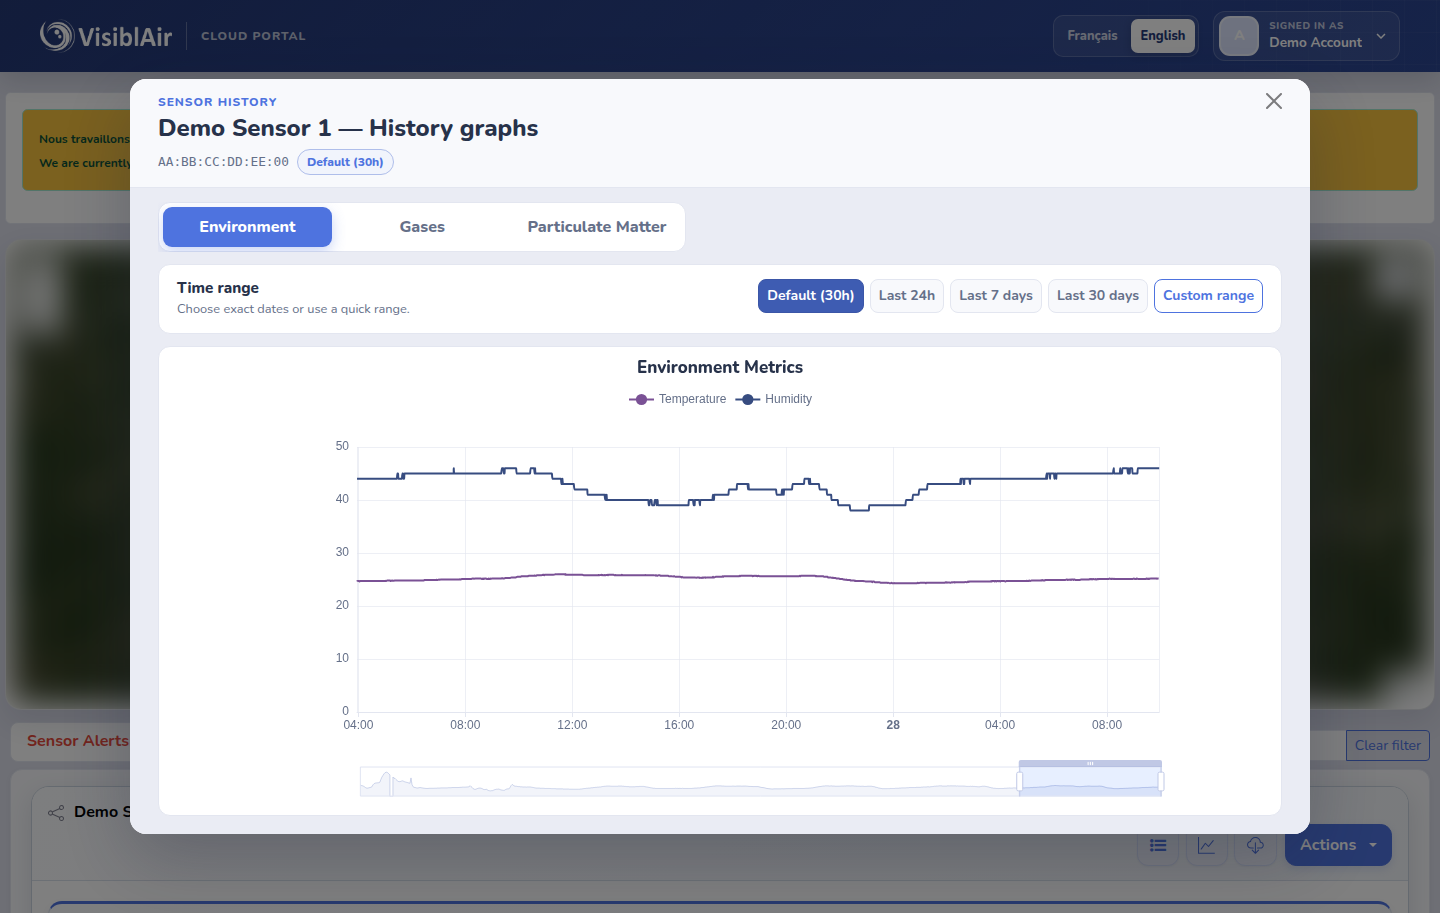Toggle the Humidity series in legend

[x=774, y=399]
